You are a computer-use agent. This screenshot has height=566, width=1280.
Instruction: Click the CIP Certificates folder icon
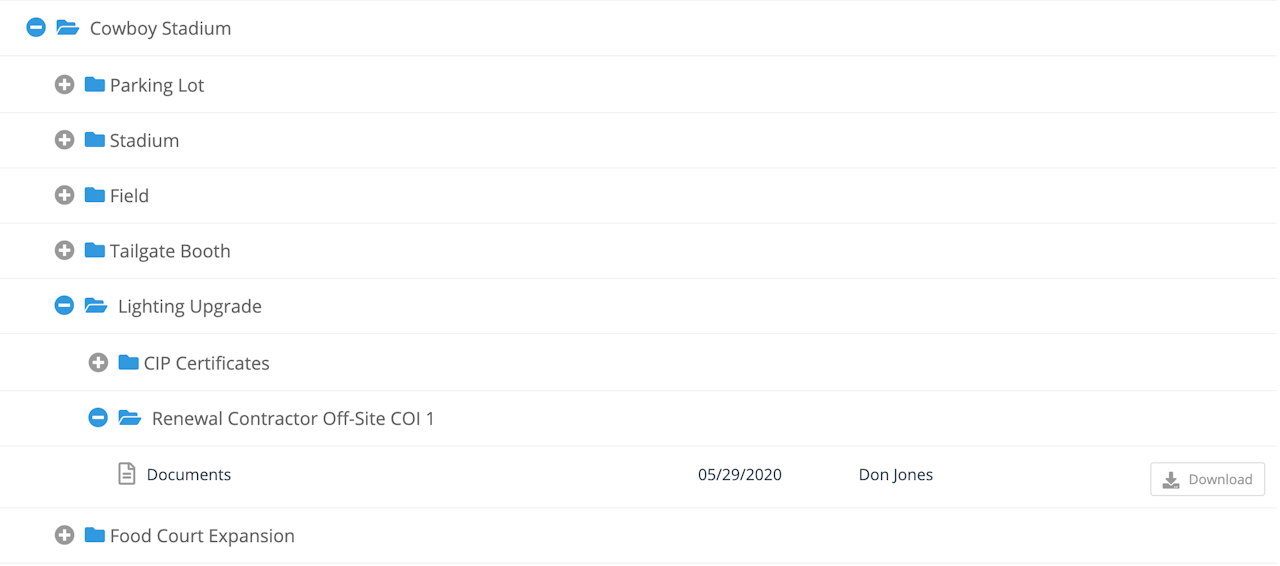(129, 363)
